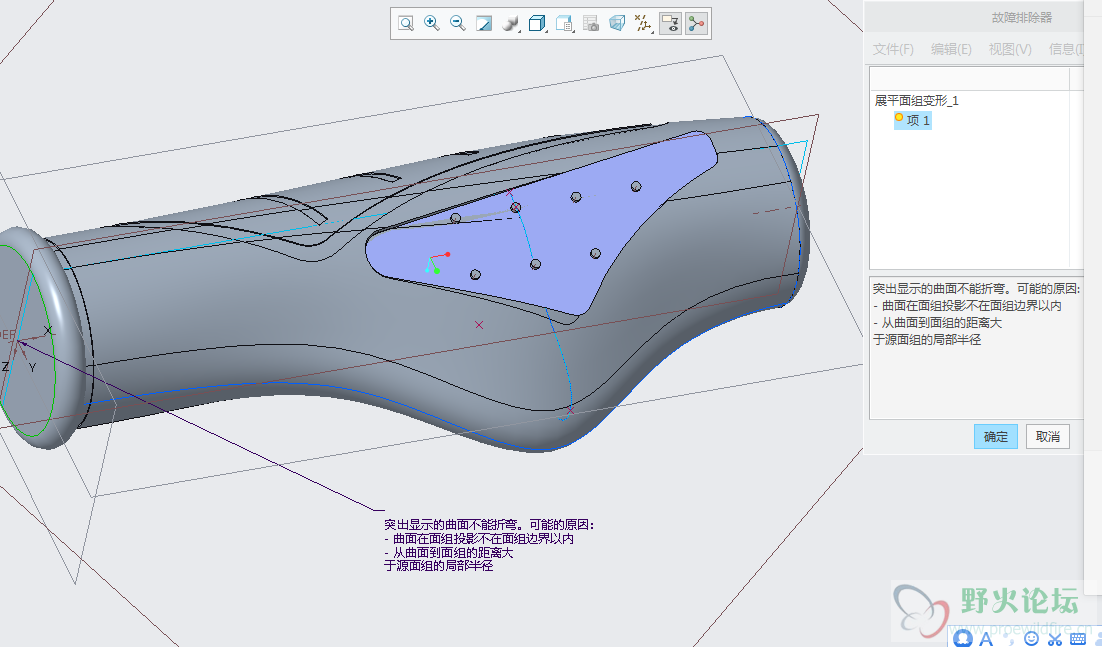Screen dimensions: 1102x647
Task: Open the saved orientations cube dropdown
Action: 538,24
